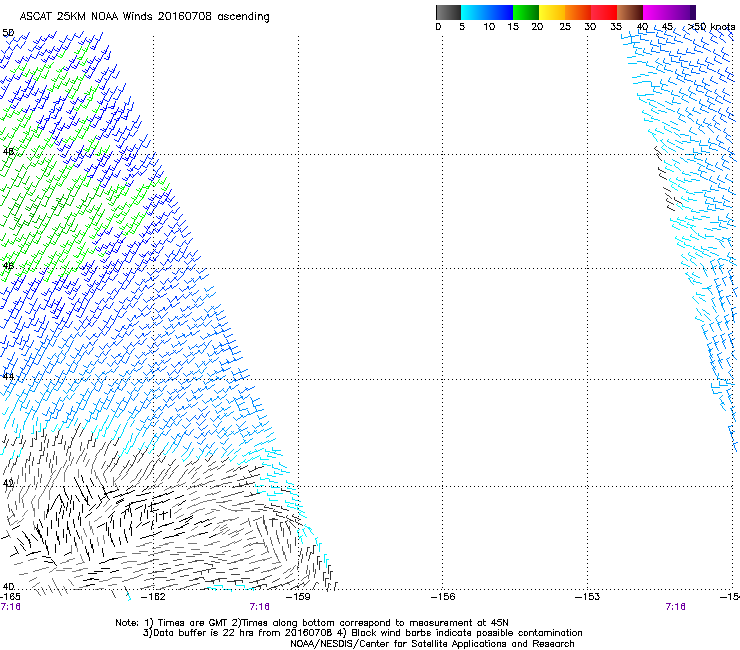Viewport: 740px width, 650px height.
Task: Click the latitude label '46'
Action: pyautogui.click(x=8, y=266)
